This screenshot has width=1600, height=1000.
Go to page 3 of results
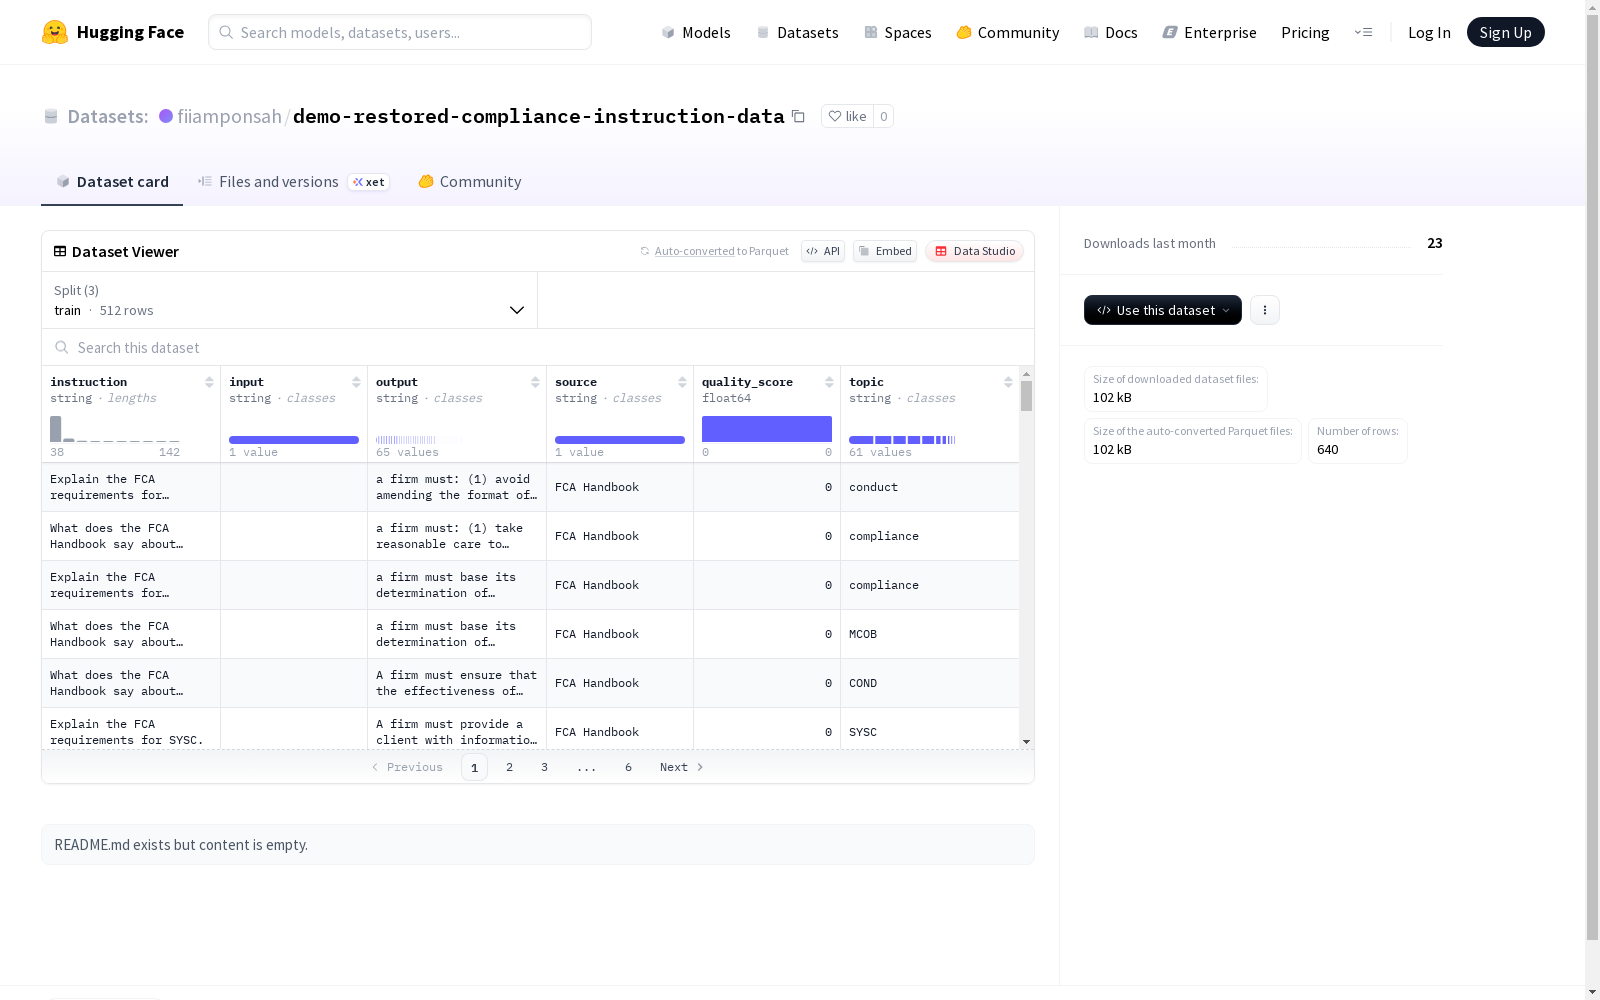[544, 767]
